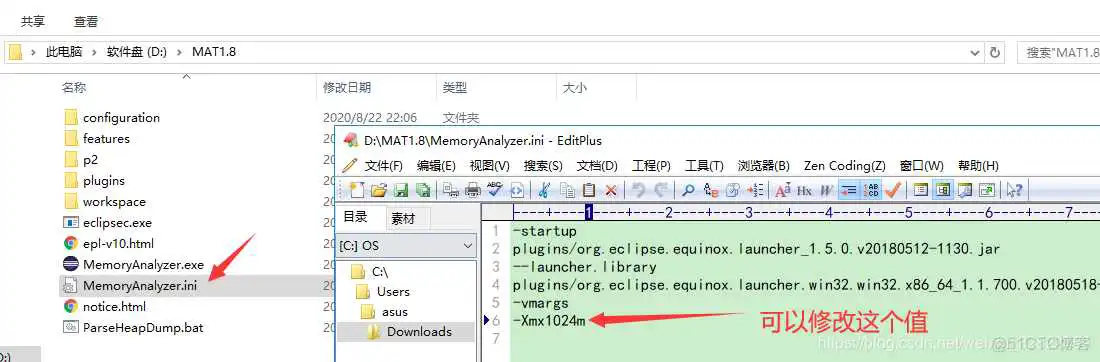Click the View in Browser icon
The image size is (1100, 362).
pyautogui.click(x=517, y=189)
